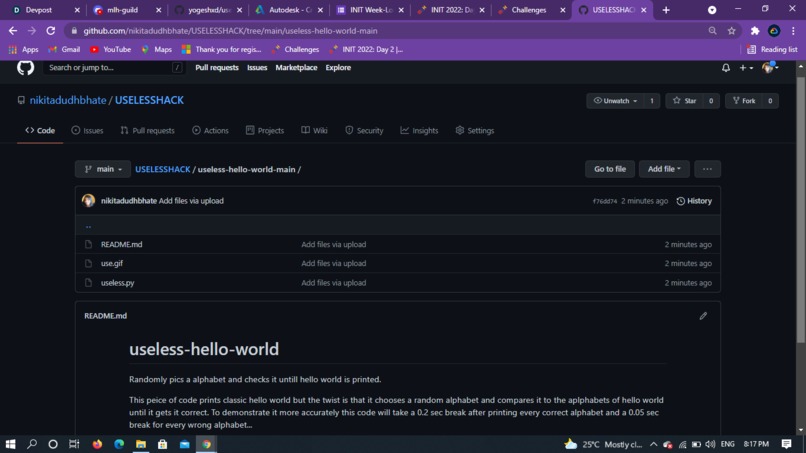
Task: Click the nikitadudhbhate commit avatar
Action: [88, 201]
